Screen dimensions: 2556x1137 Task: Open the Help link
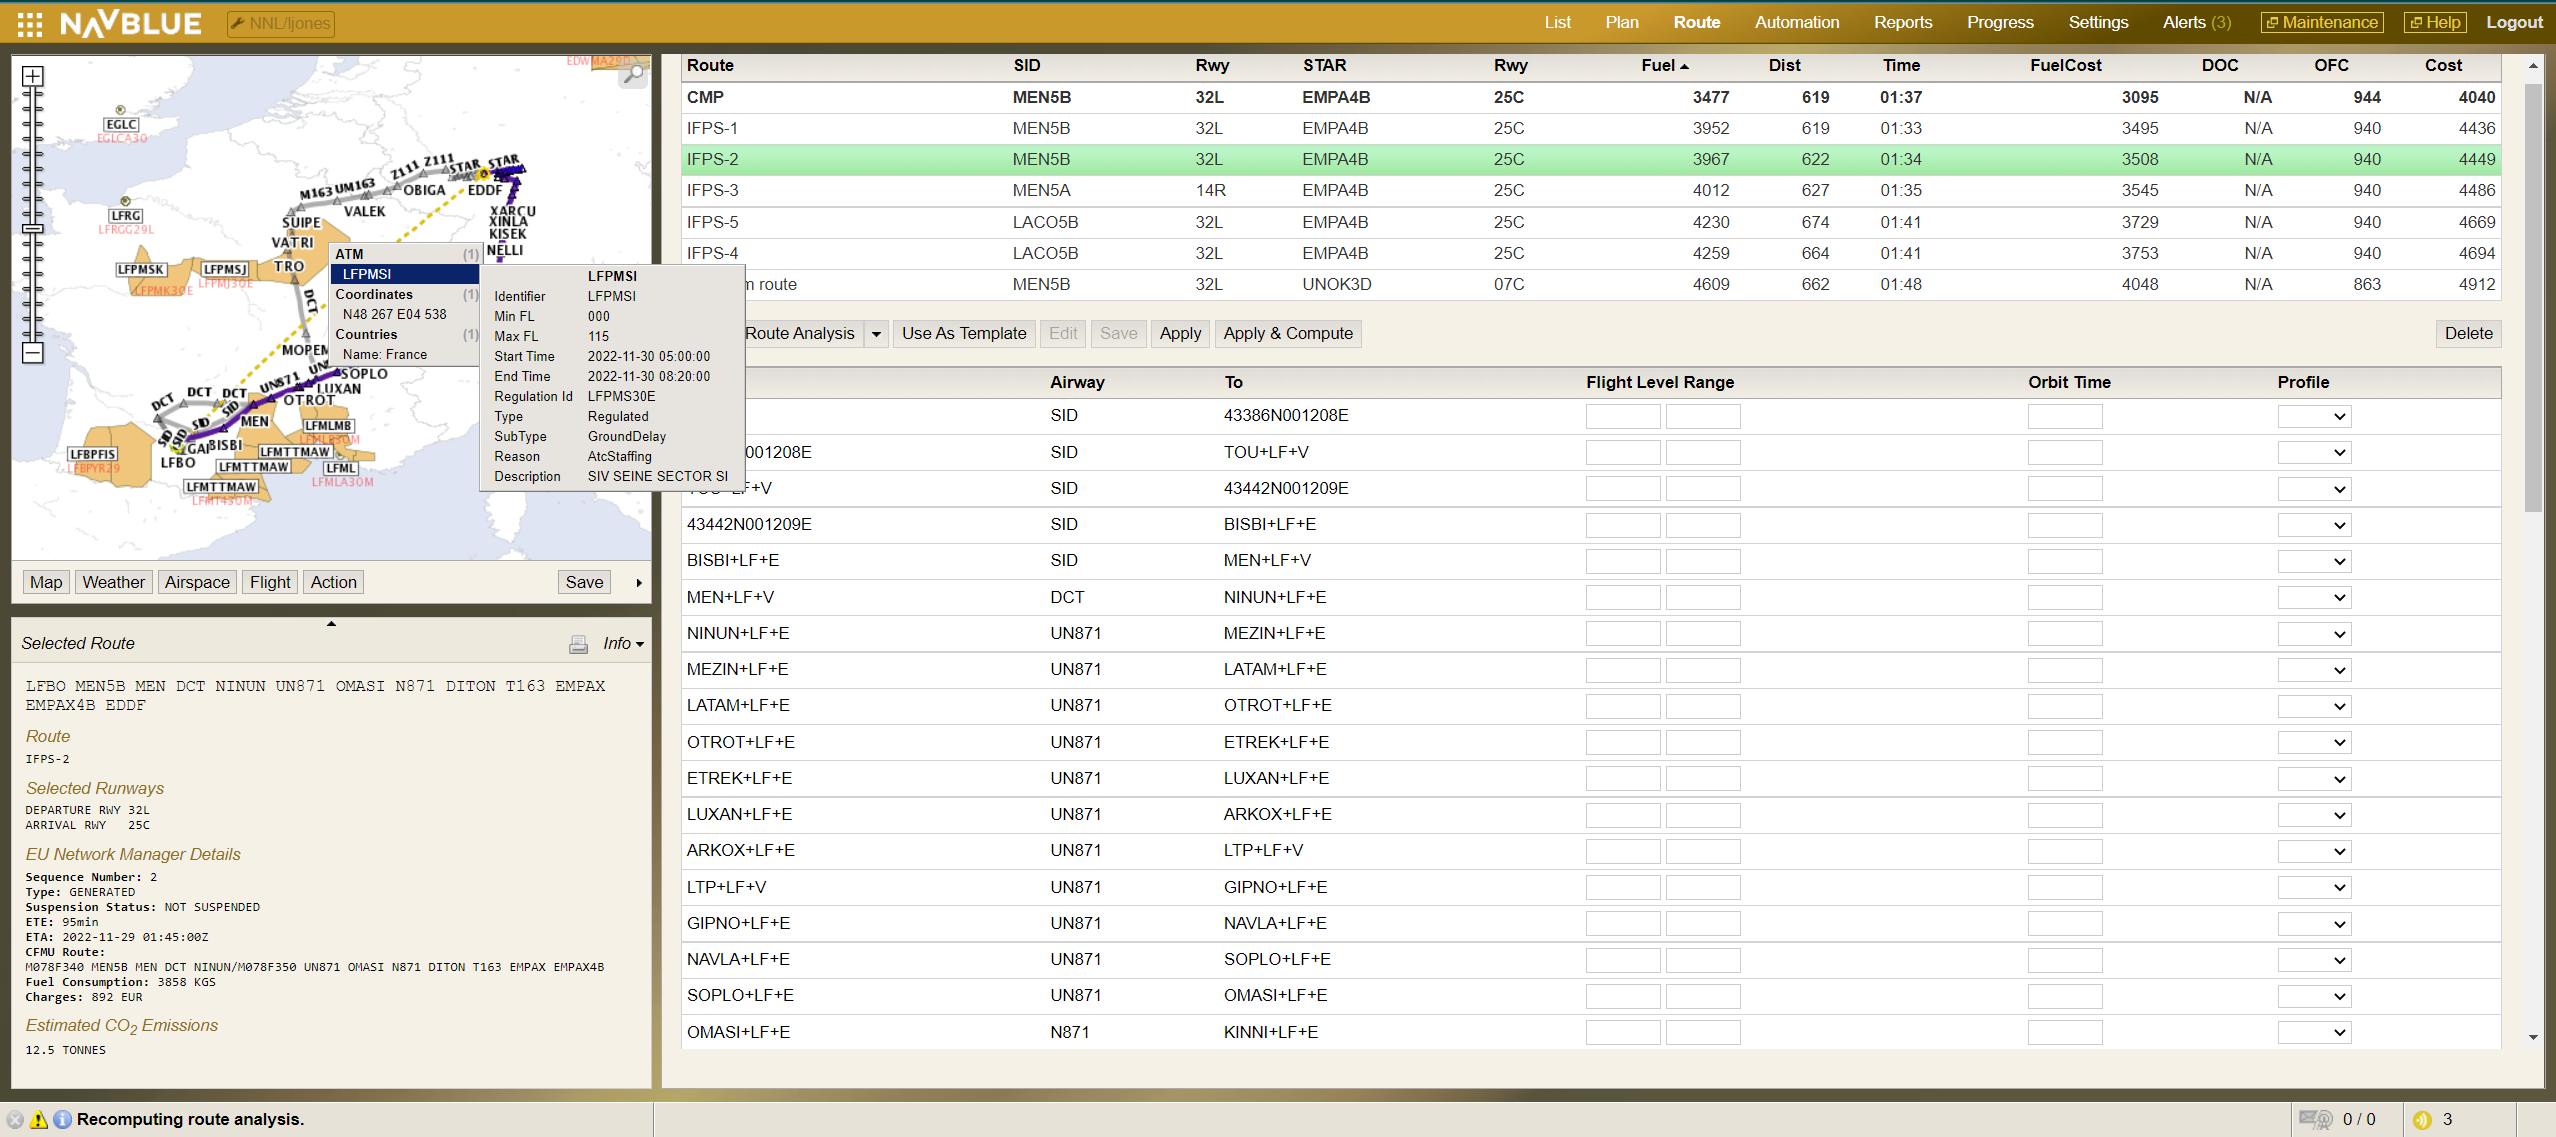(x=2435, y=22)
